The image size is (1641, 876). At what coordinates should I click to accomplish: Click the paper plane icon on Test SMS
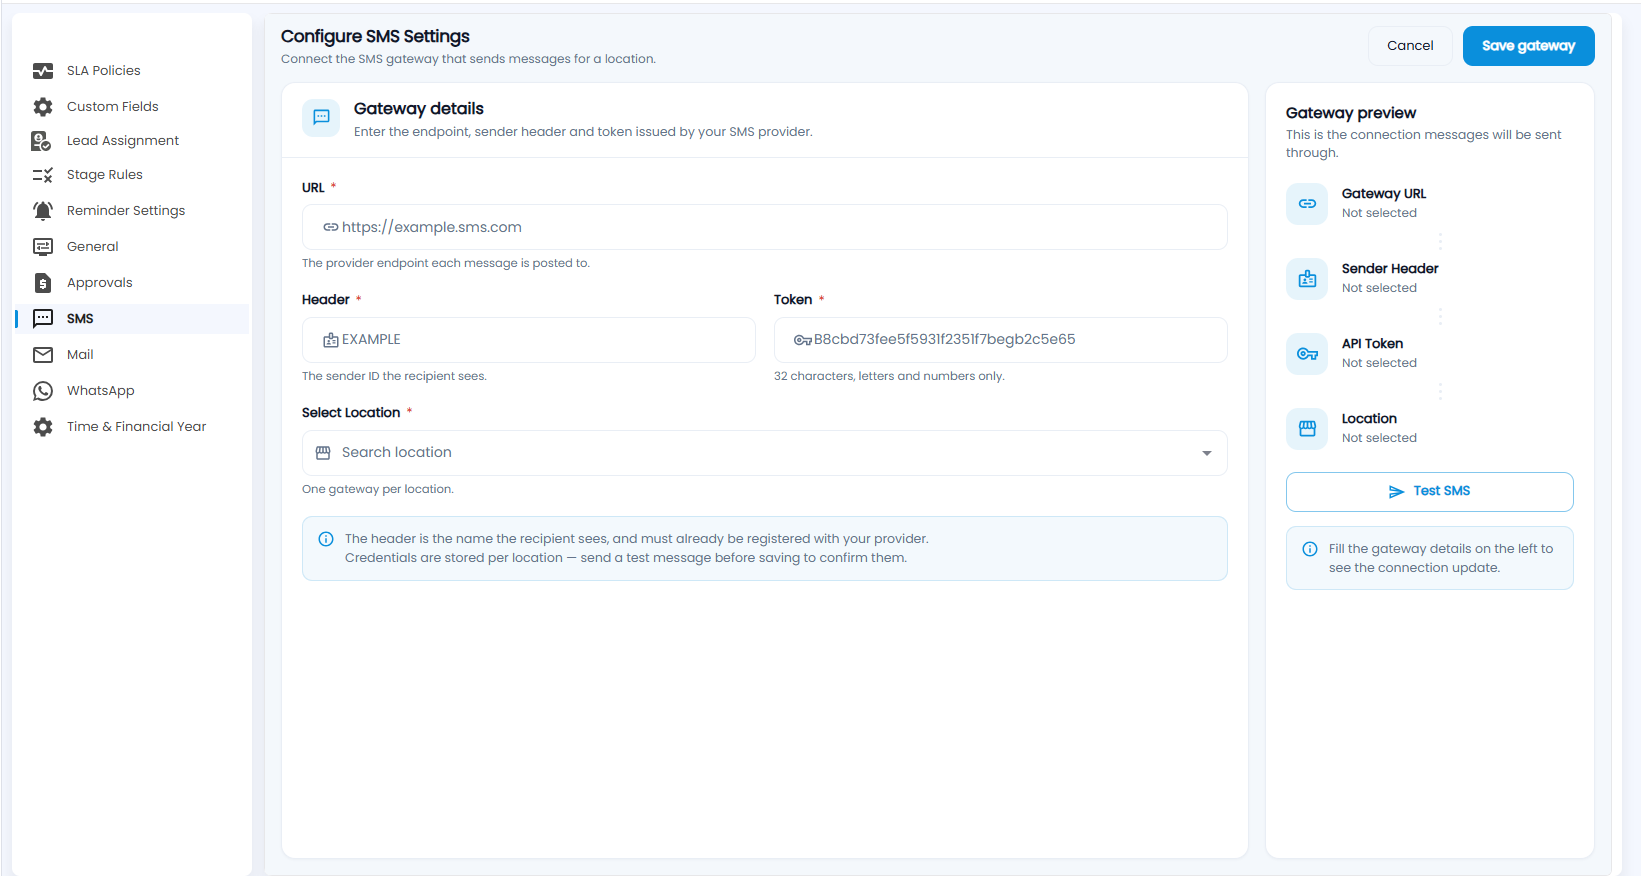pyautogui.click(x=1397, y=492)
